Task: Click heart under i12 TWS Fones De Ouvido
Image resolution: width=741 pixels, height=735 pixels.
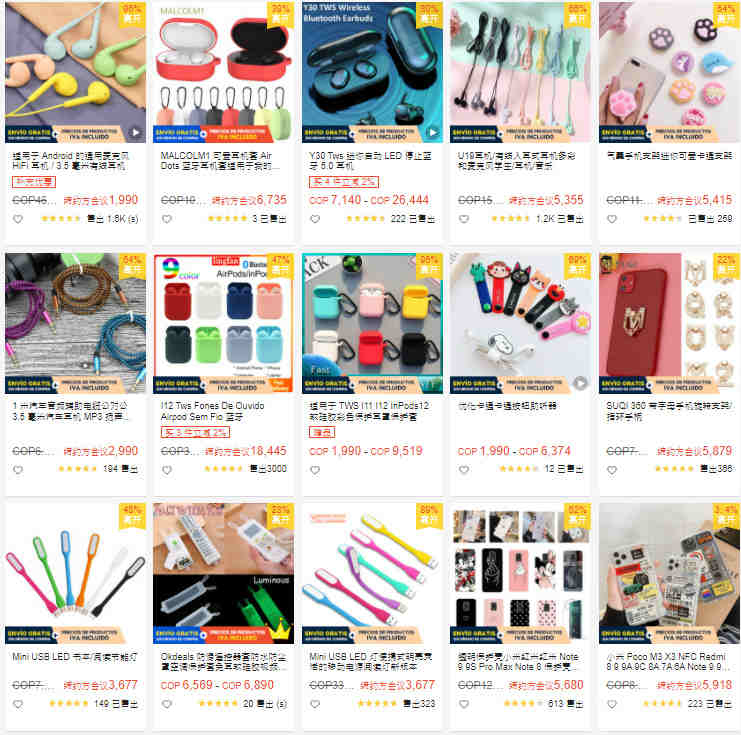Action: pos(167,470)
